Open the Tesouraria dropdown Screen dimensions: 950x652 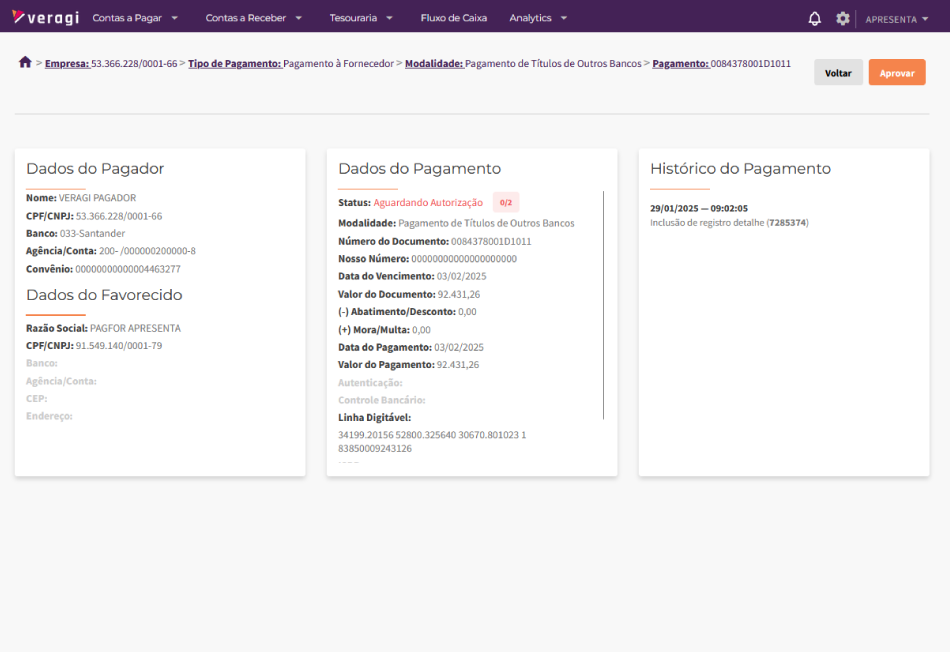[x=360, y=18]
